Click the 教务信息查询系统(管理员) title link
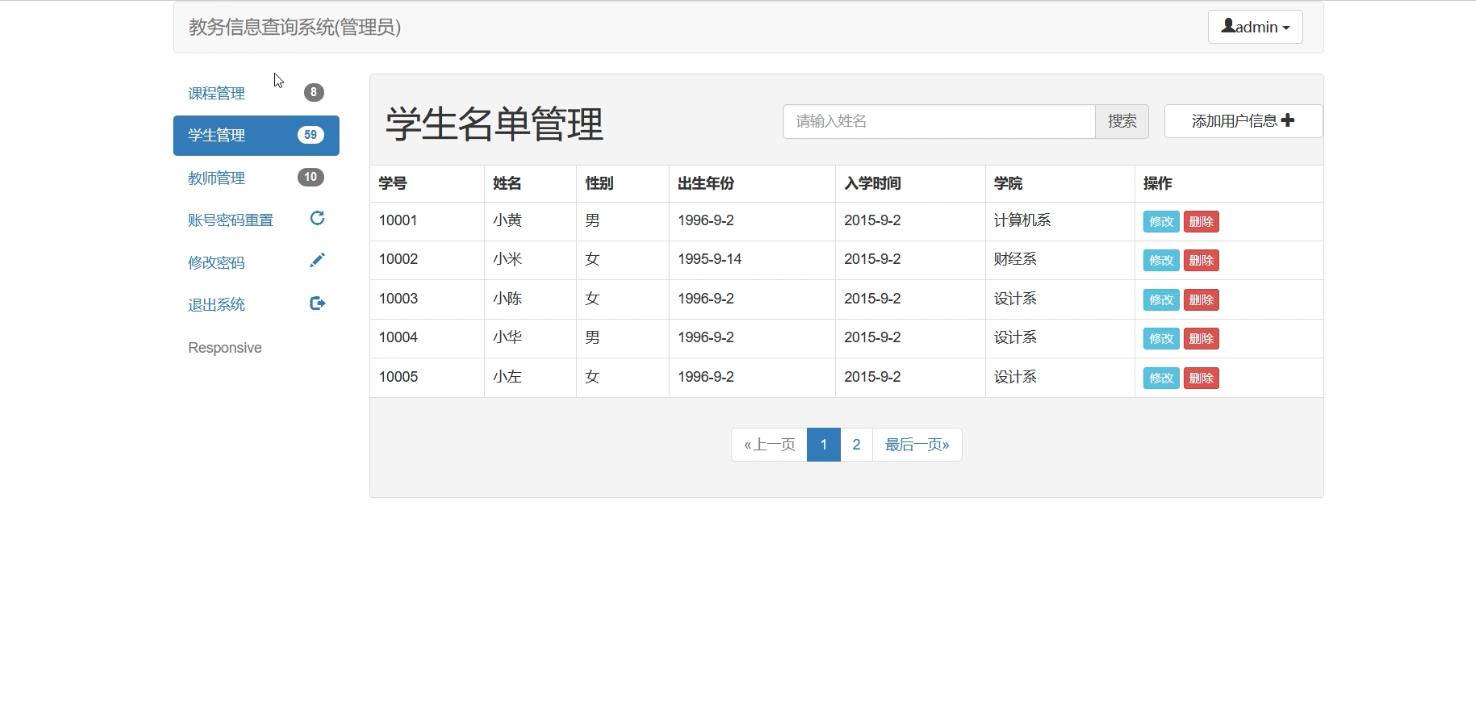Image resolution: width=1476 pixels, height=708 pixels. [x=295, y=27]
